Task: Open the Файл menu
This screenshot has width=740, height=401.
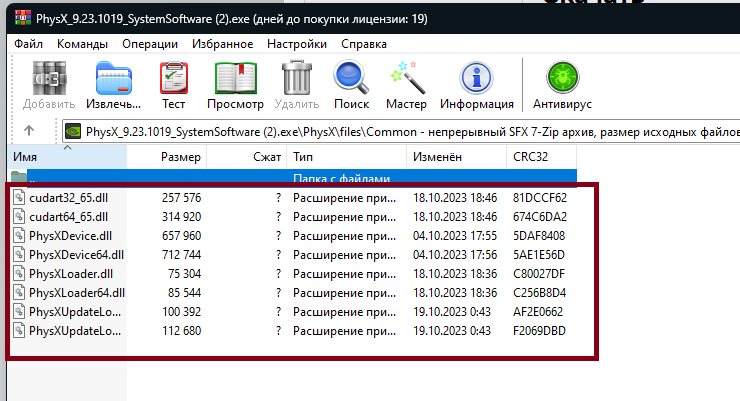Action: [x=28, y=44]
